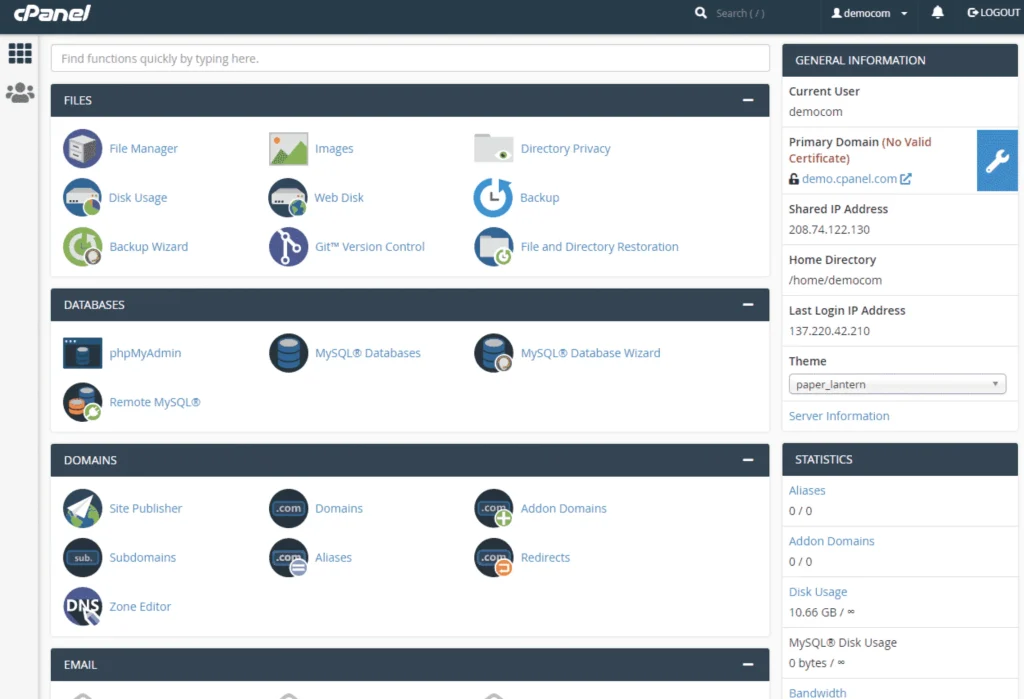The image size is (1024, 699).
Task: Click the Logout button
Action: (x=993, y=12)
